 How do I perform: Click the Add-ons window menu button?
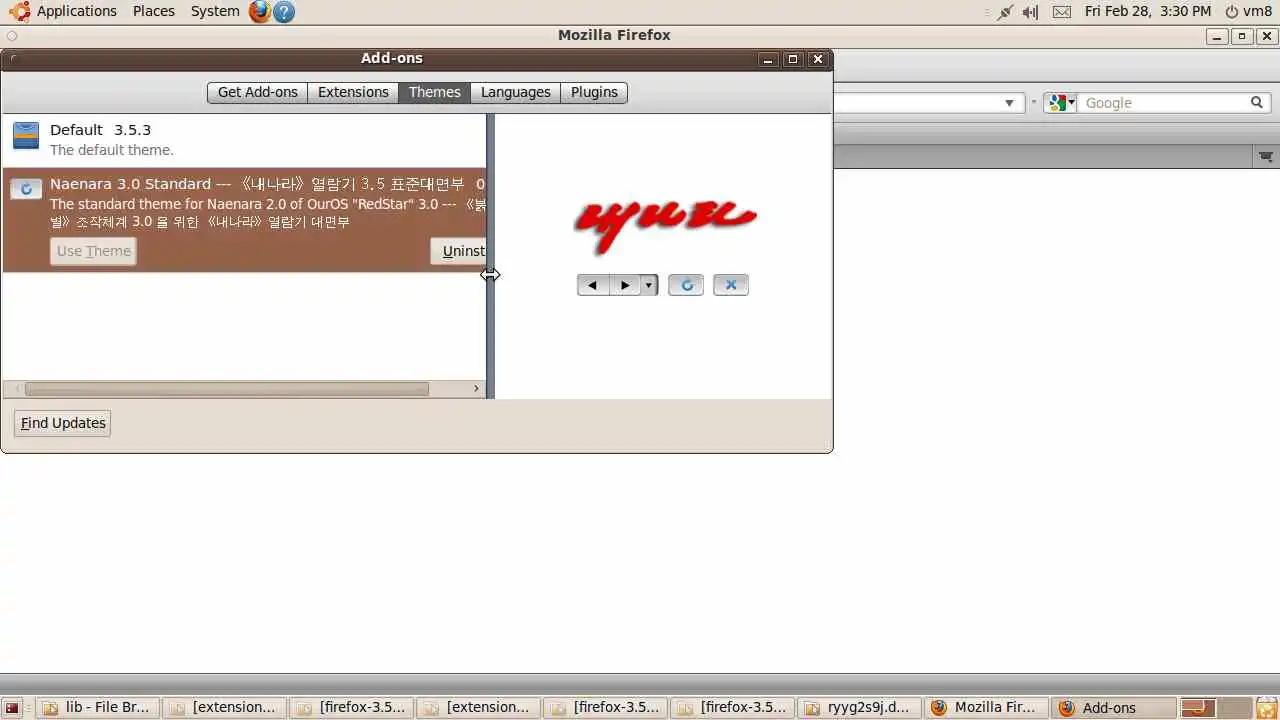tap(13, 59)
